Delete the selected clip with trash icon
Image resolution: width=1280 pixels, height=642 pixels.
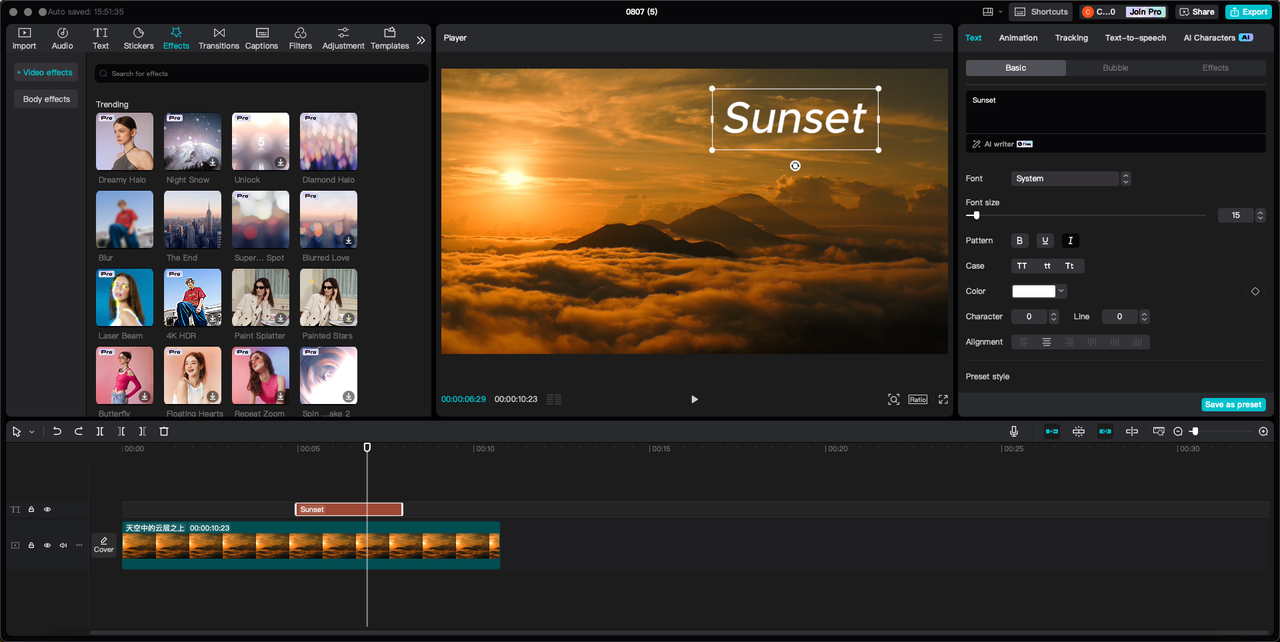click(164, 431)
